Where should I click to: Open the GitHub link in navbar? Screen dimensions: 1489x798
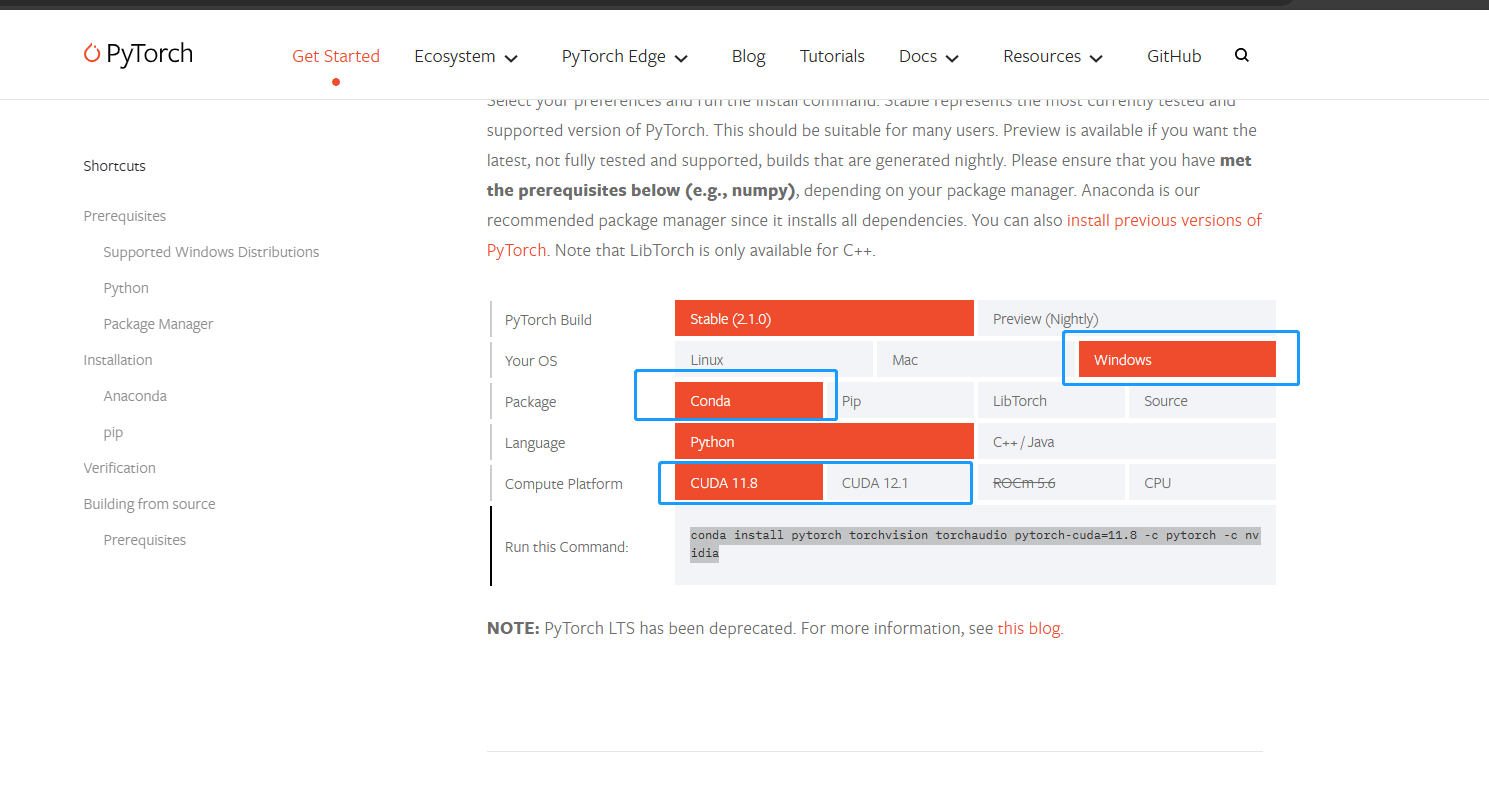1174,57
